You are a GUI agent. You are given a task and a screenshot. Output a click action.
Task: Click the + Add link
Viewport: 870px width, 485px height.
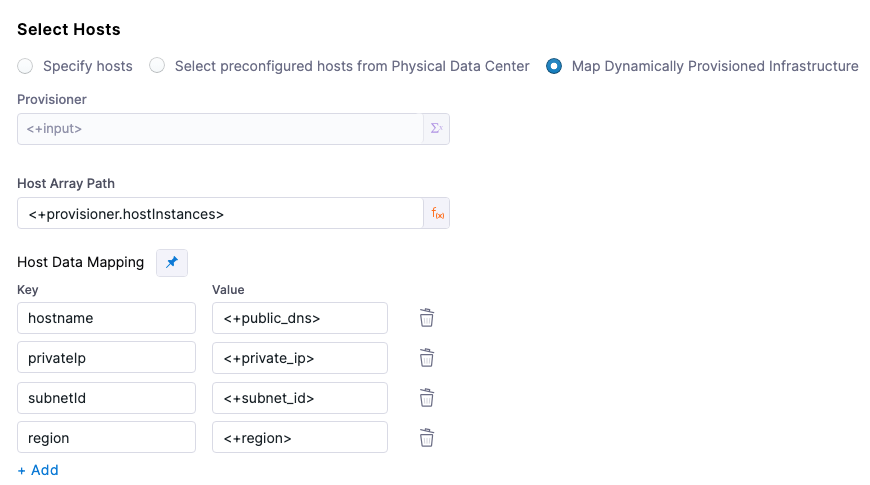click(38, 470)
